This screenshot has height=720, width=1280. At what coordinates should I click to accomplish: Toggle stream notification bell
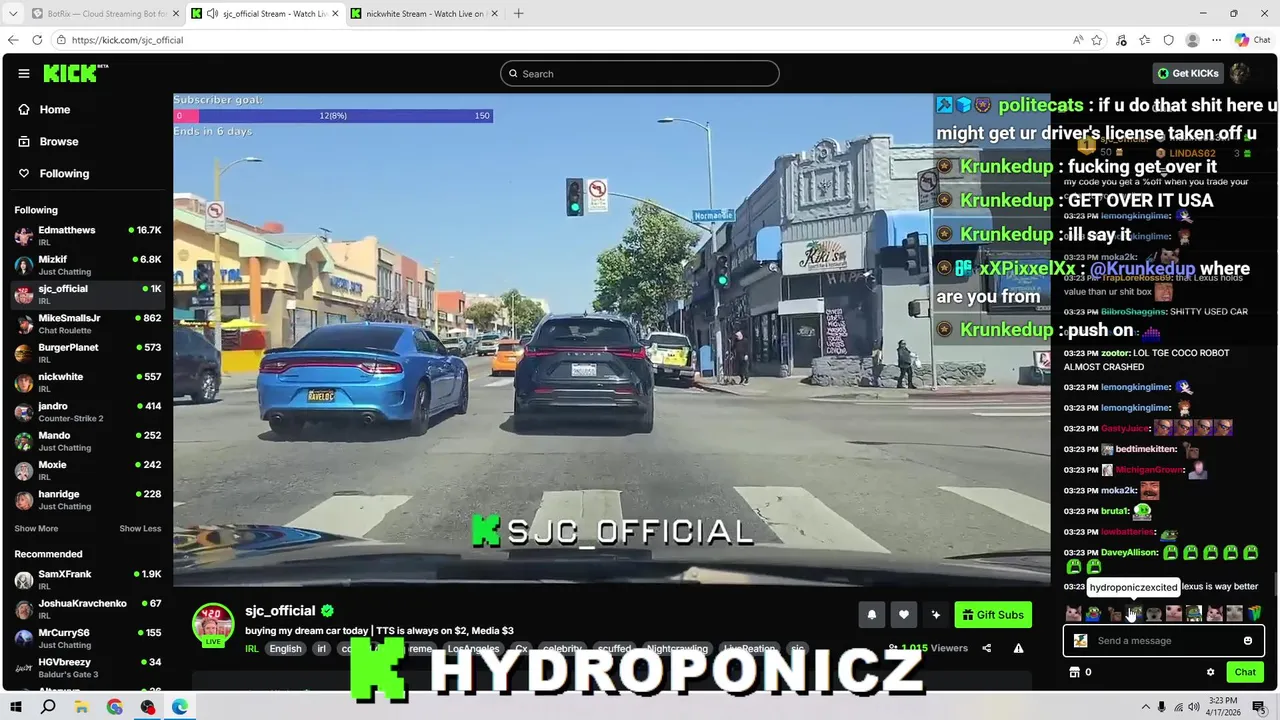point(871,615)
